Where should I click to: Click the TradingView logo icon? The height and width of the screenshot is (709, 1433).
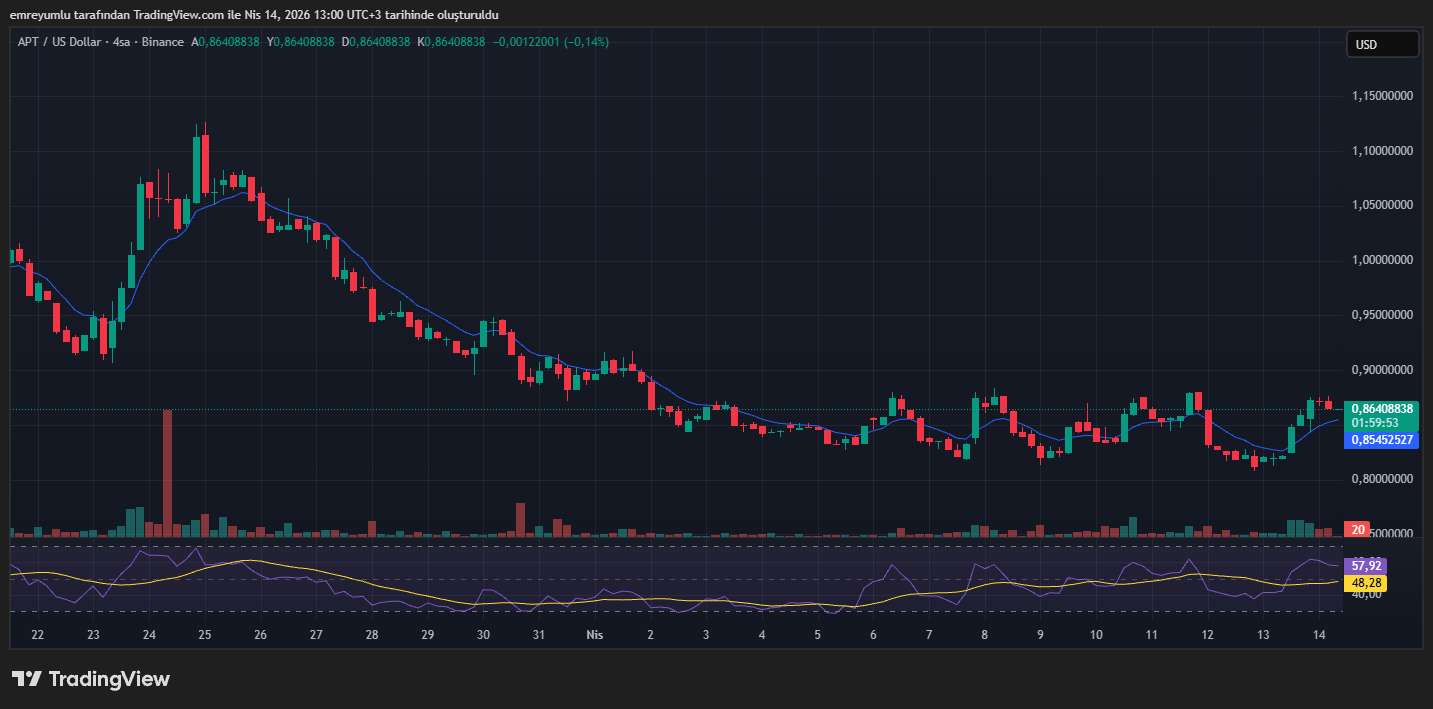[x=26, y=679]
